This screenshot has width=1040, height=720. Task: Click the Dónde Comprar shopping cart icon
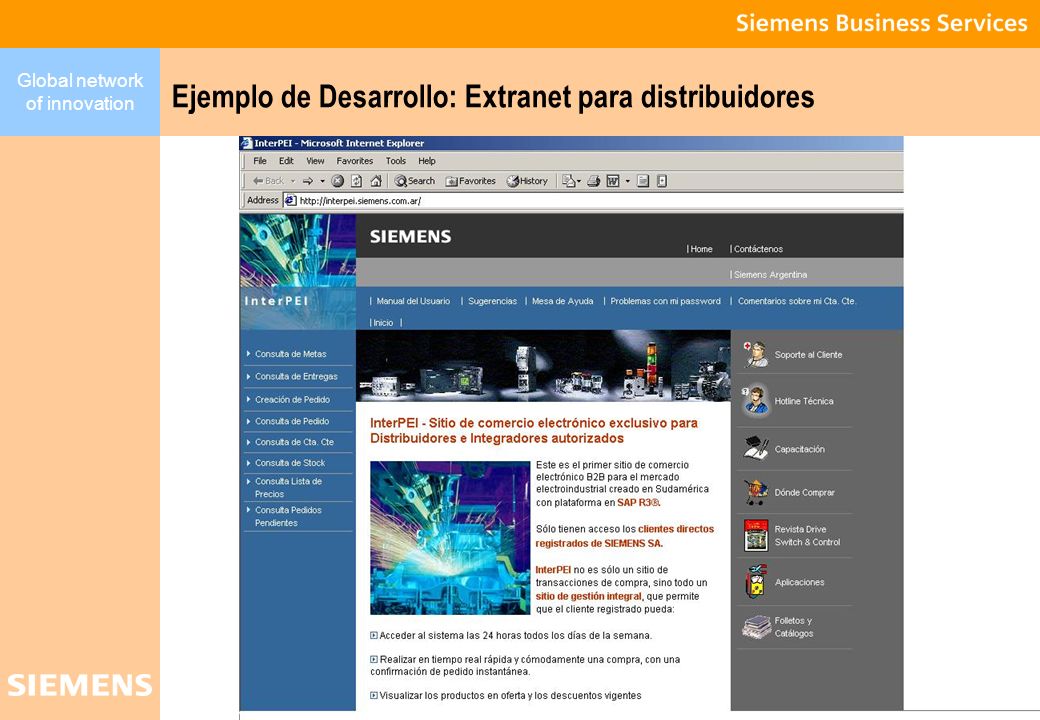click(755, 492)
